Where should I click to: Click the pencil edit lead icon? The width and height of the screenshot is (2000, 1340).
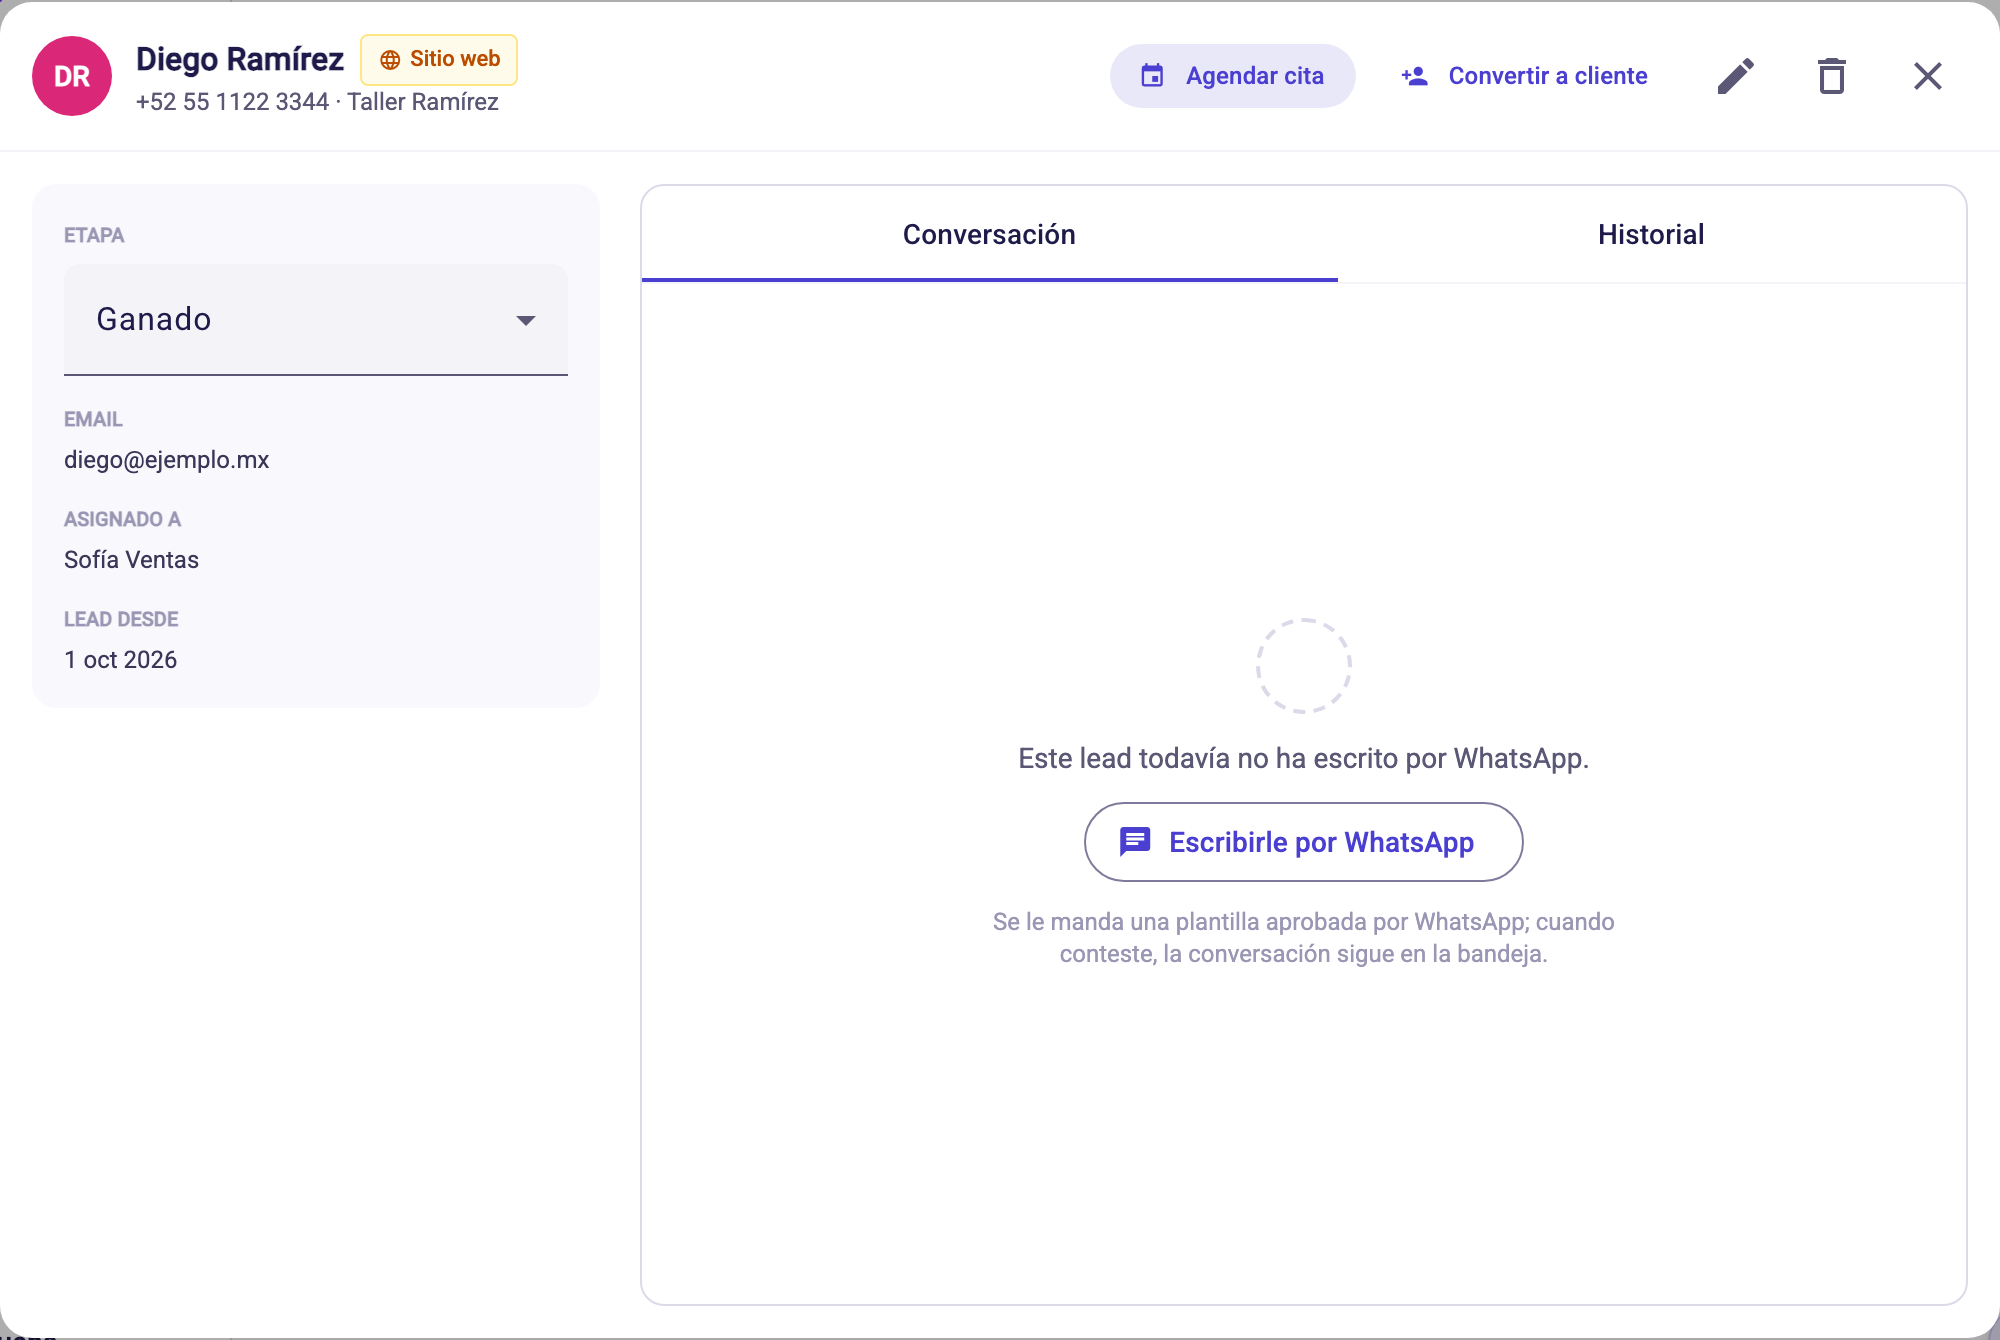point(1736,76)
